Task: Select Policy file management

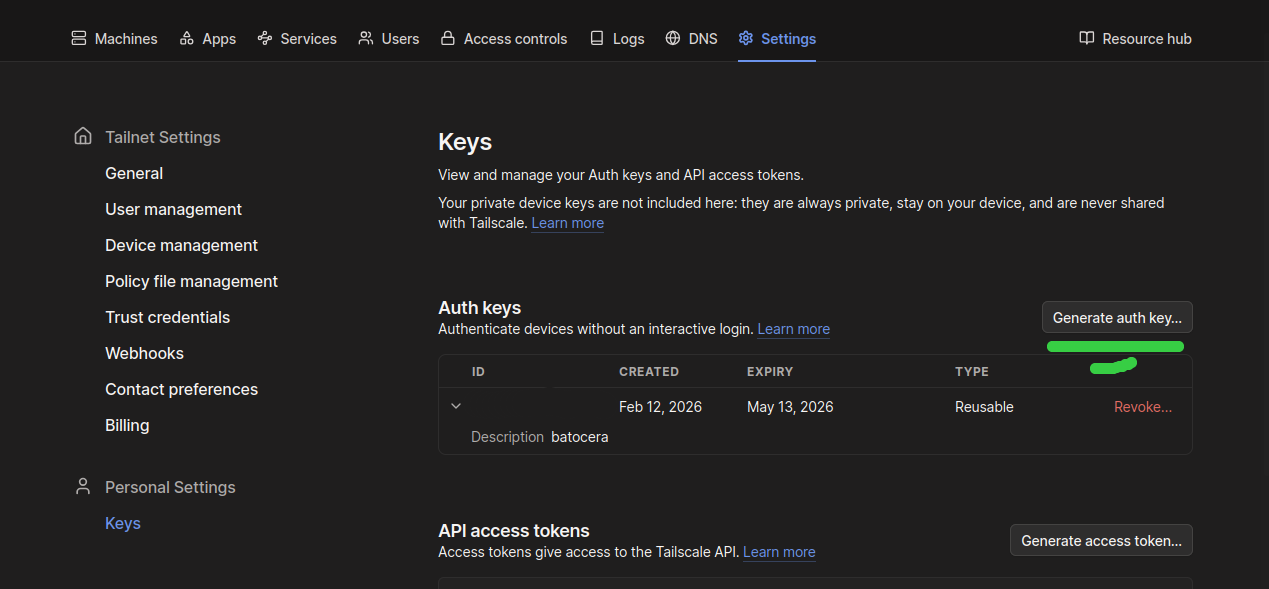Action: (x=191, y=281)
